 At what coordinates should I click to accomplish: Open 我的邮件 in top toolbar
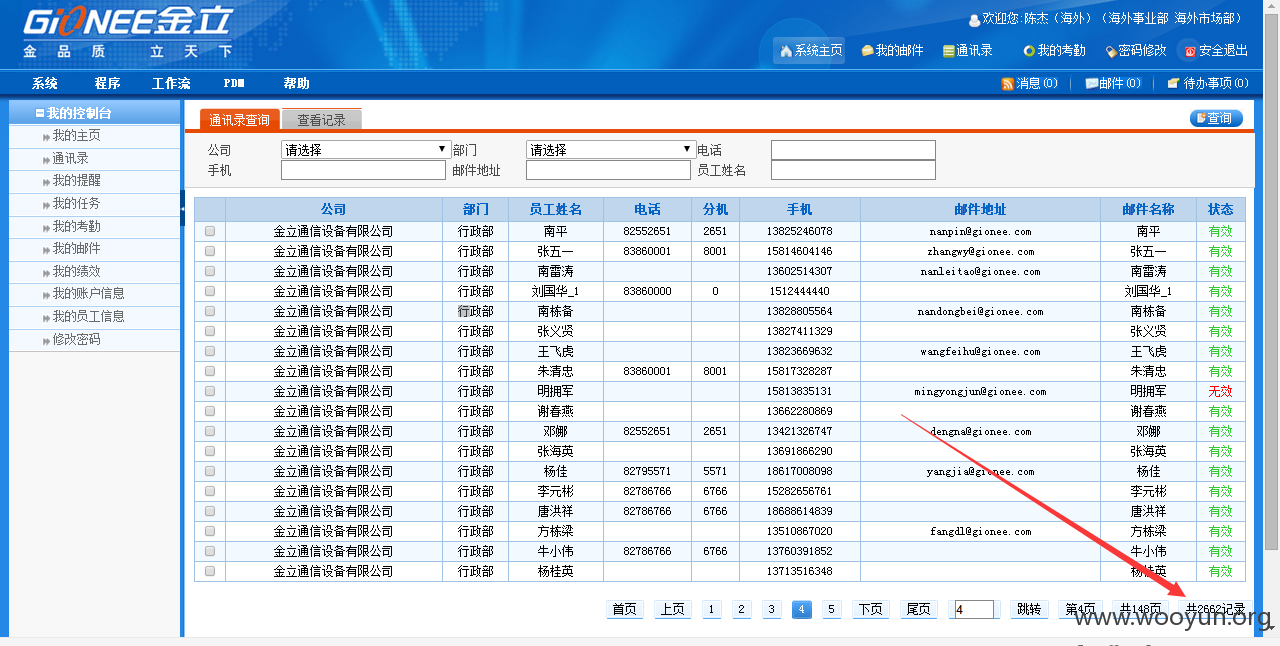coord(893,50)
